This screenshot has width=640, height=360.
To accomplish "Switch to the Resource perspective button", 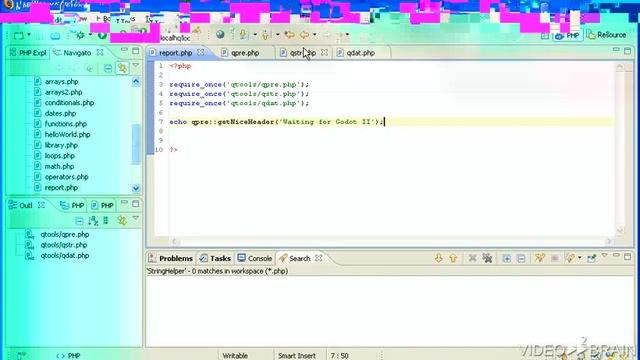I will pos(607,35).
